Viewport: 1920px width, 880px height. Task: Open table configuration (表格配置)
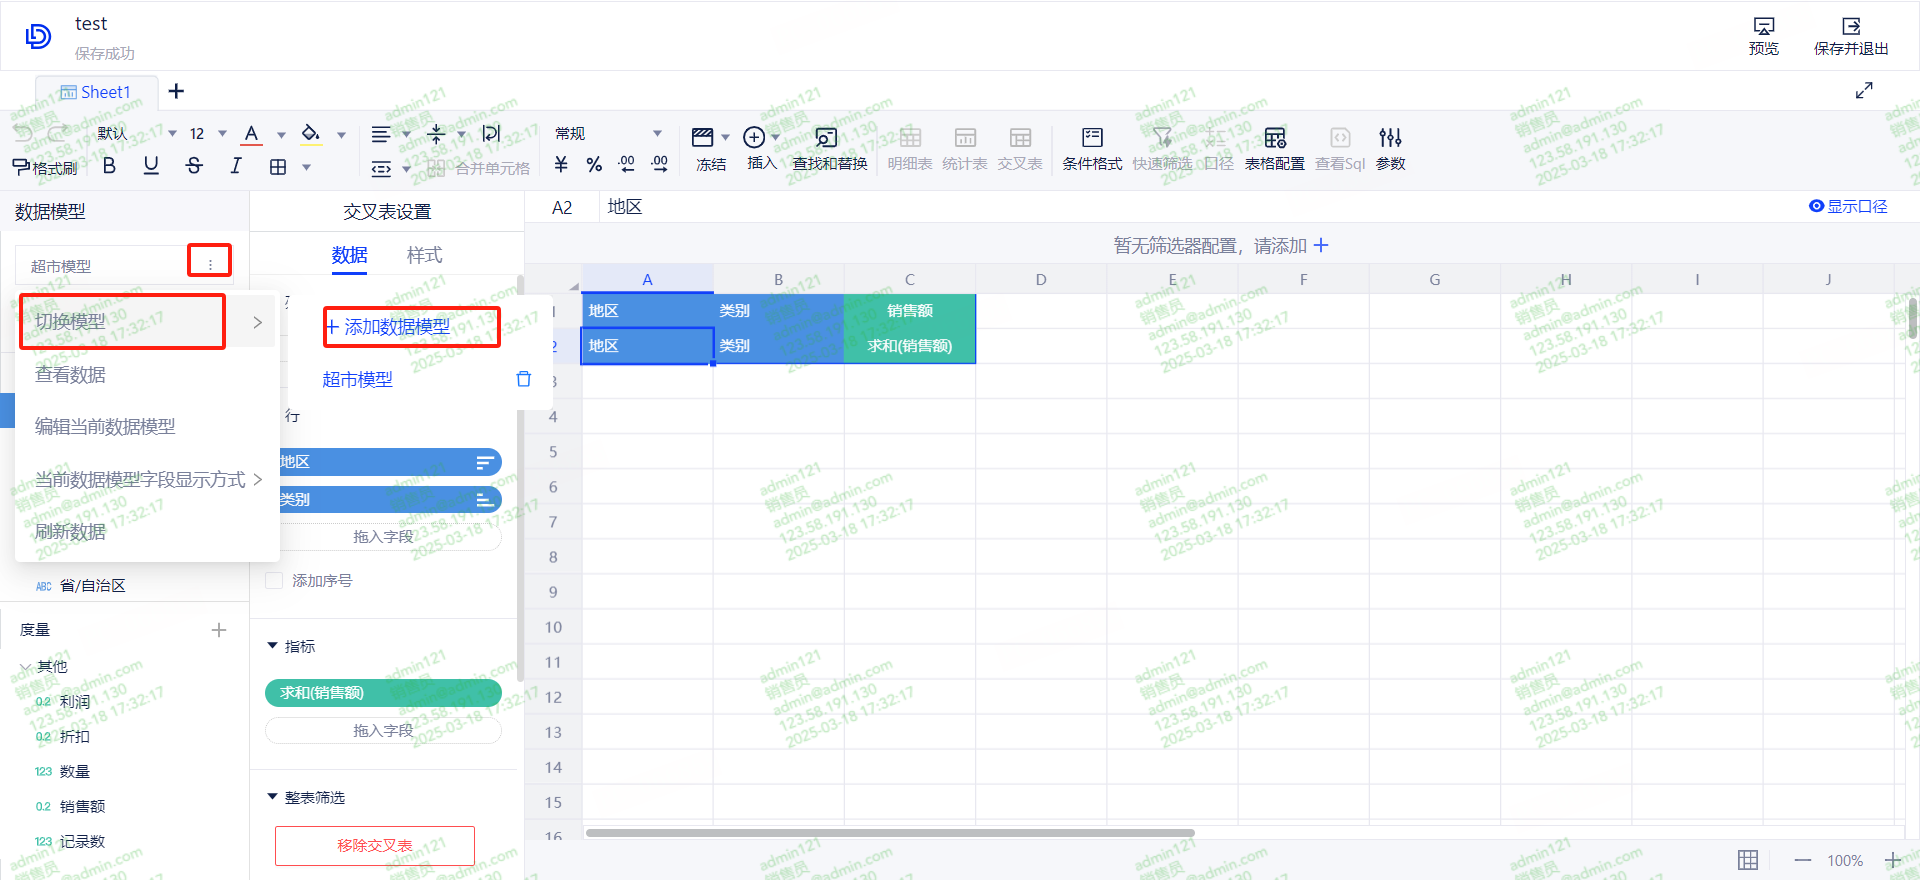(1274, 148)
